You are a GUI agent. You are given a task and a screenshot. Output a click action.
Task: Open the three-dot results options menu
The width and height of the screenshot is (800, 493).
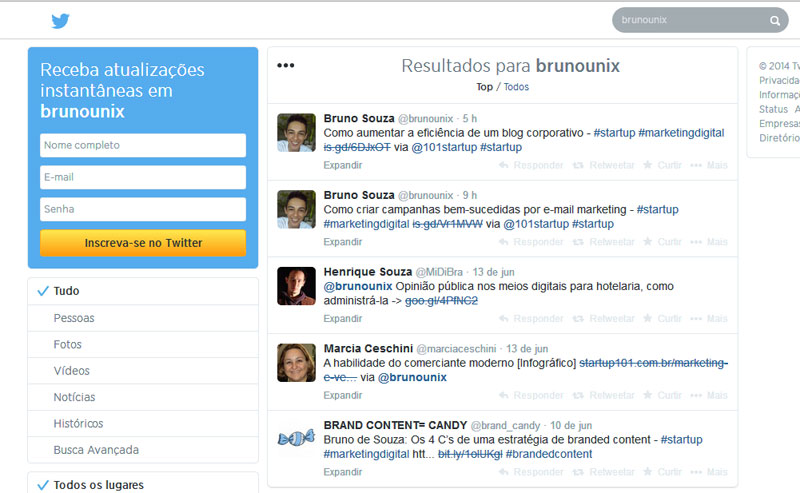tap(286, 66)
